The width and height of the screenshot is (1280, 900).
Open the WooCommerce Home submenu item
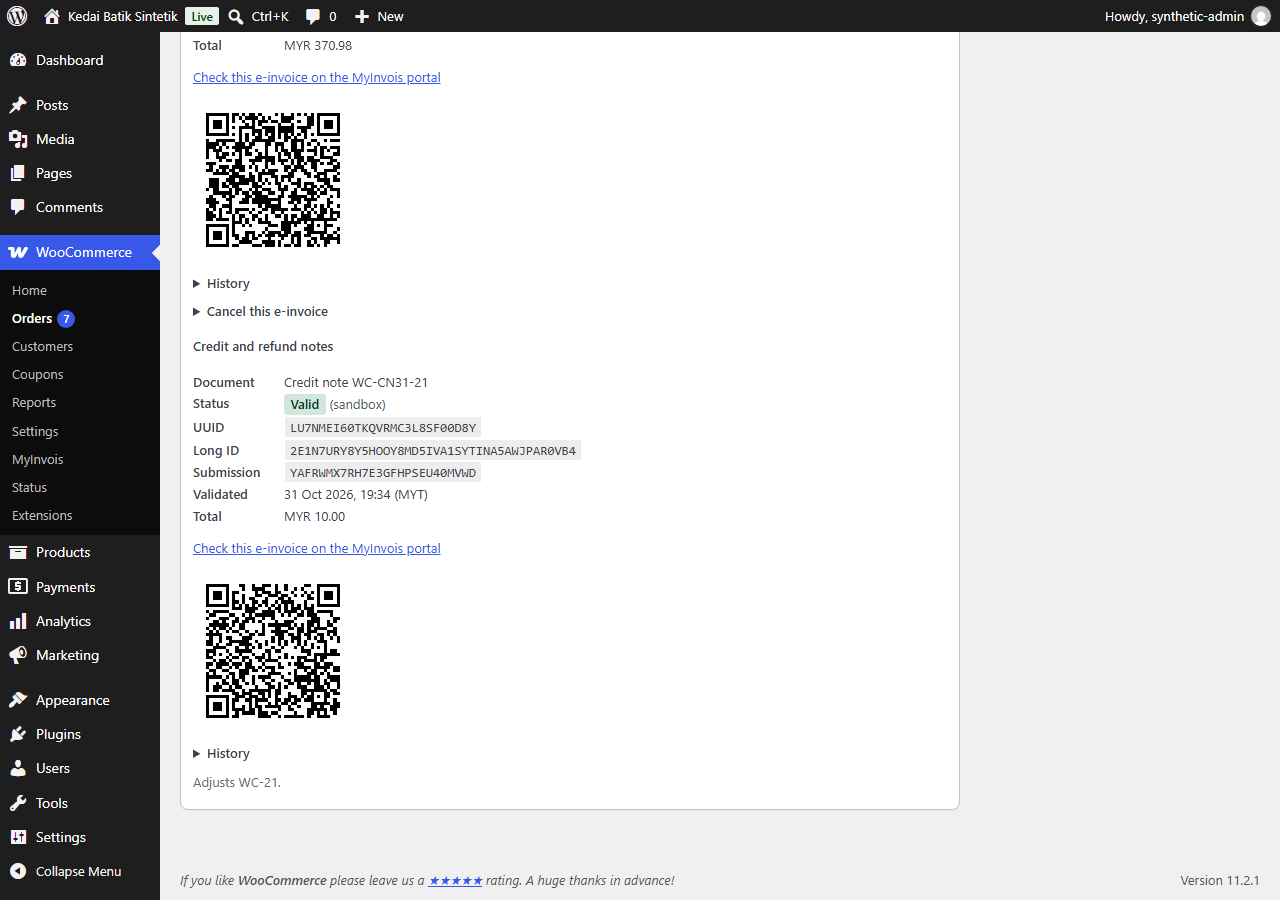coord(29,290)
